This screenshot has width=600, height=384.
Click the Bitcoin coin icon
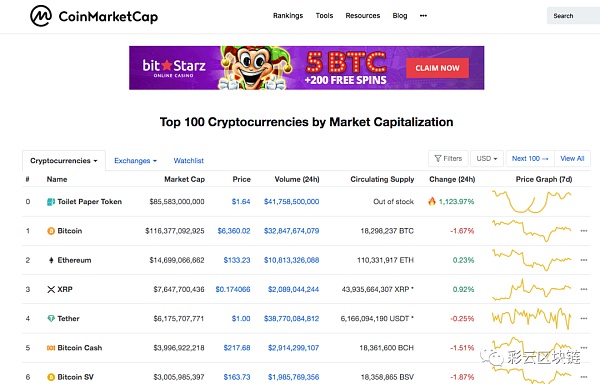pos(51,231)
